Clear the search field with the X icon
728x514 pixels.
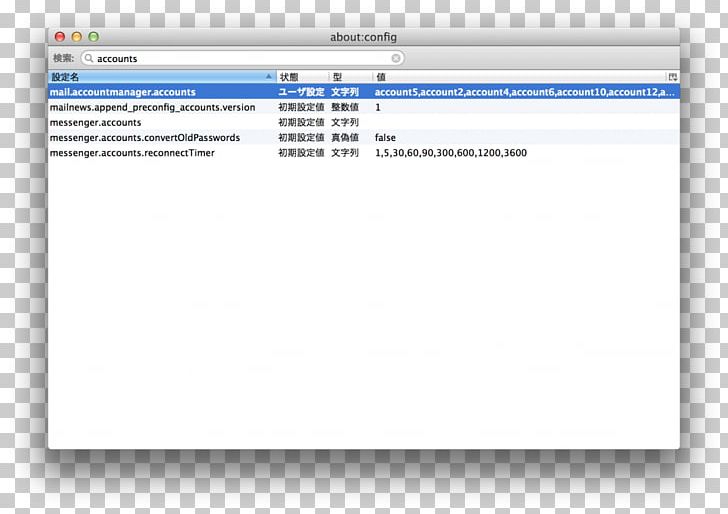tap(396, 59)
